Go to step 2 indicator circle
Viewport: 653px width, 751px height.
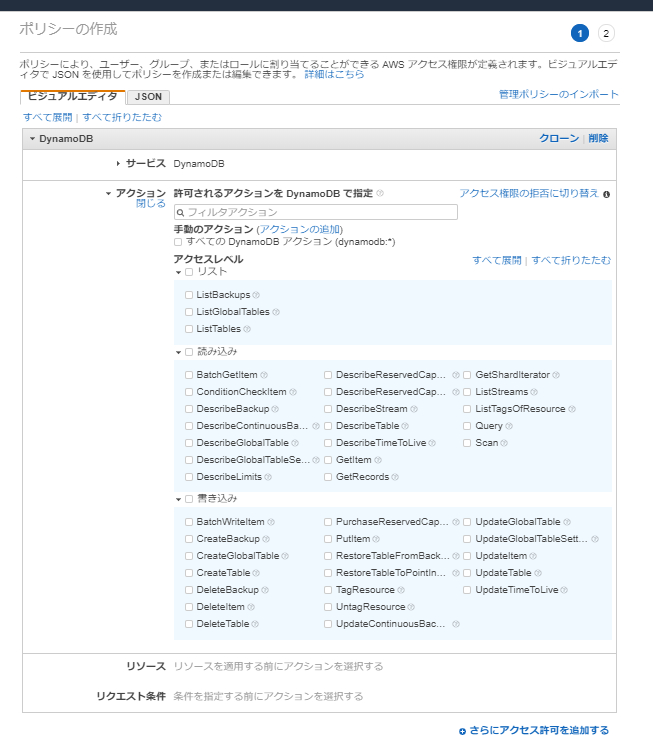[x=606, y=34]
